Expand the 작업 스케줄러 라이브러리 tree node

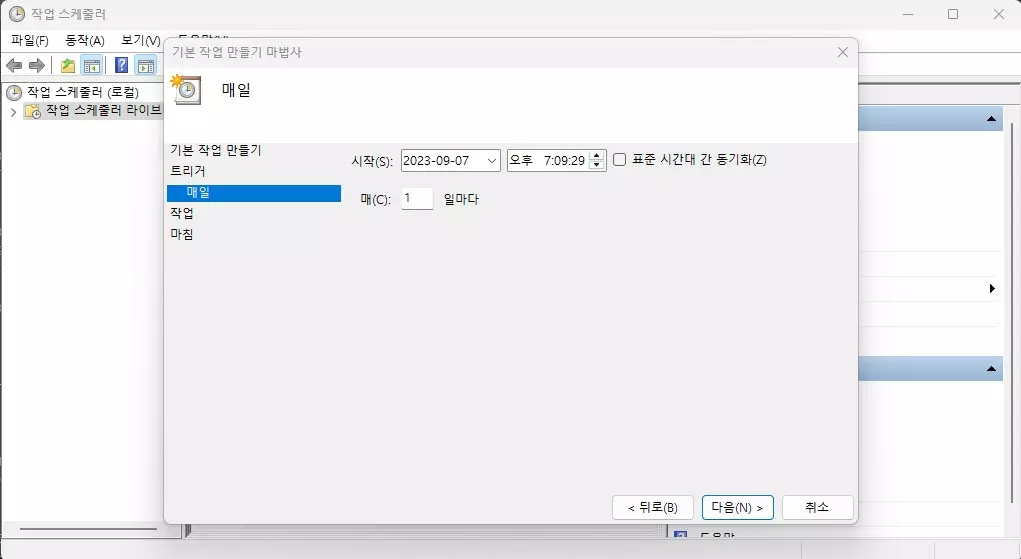(x=13, y=112)
